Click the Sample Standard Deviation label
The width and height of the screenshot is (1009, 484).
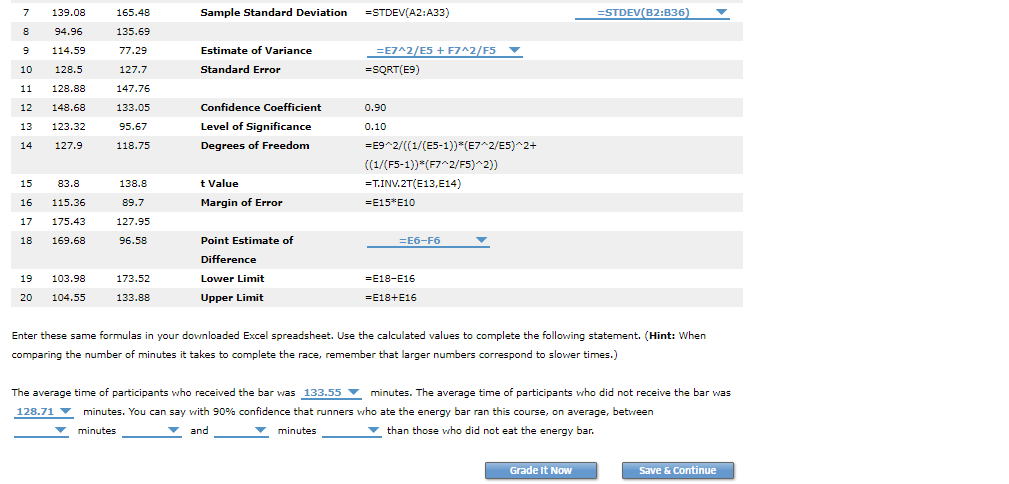[273, 13]
